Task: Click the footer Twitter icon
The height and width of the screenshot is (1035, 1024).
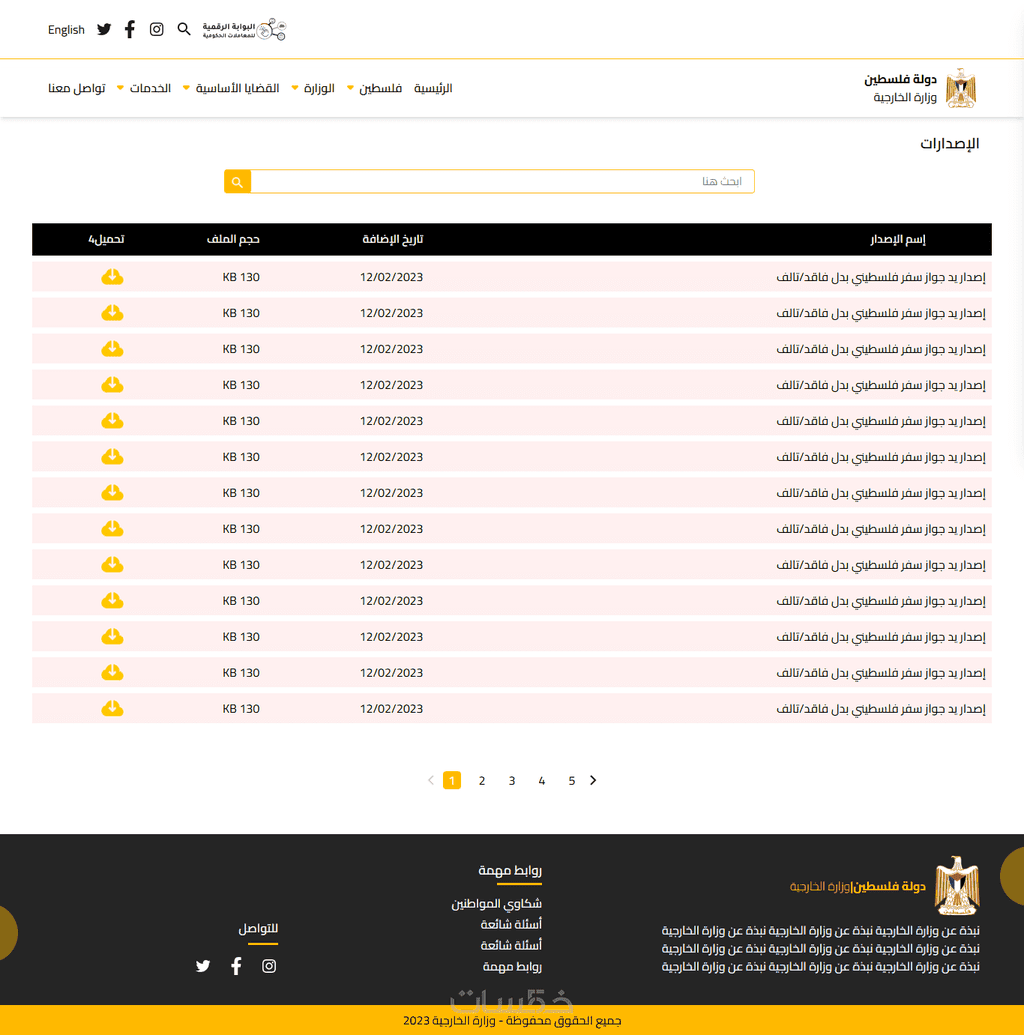Action: (203, 966)
